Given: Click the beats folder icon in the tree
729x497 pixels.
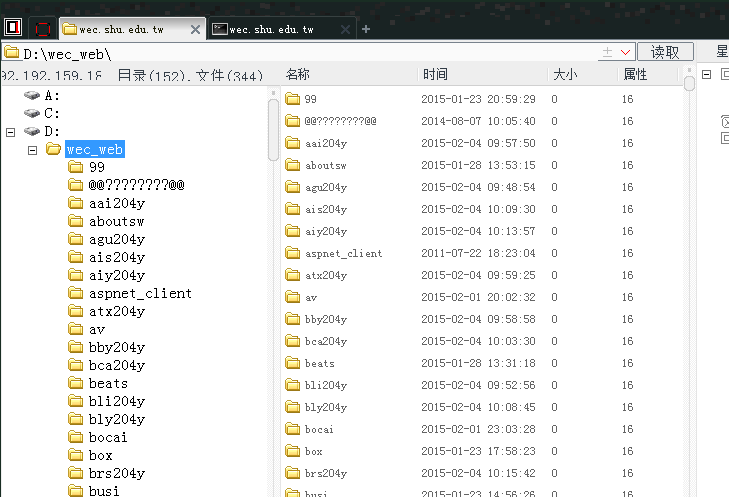Looking at the screenshot, I should coord(75,383).
